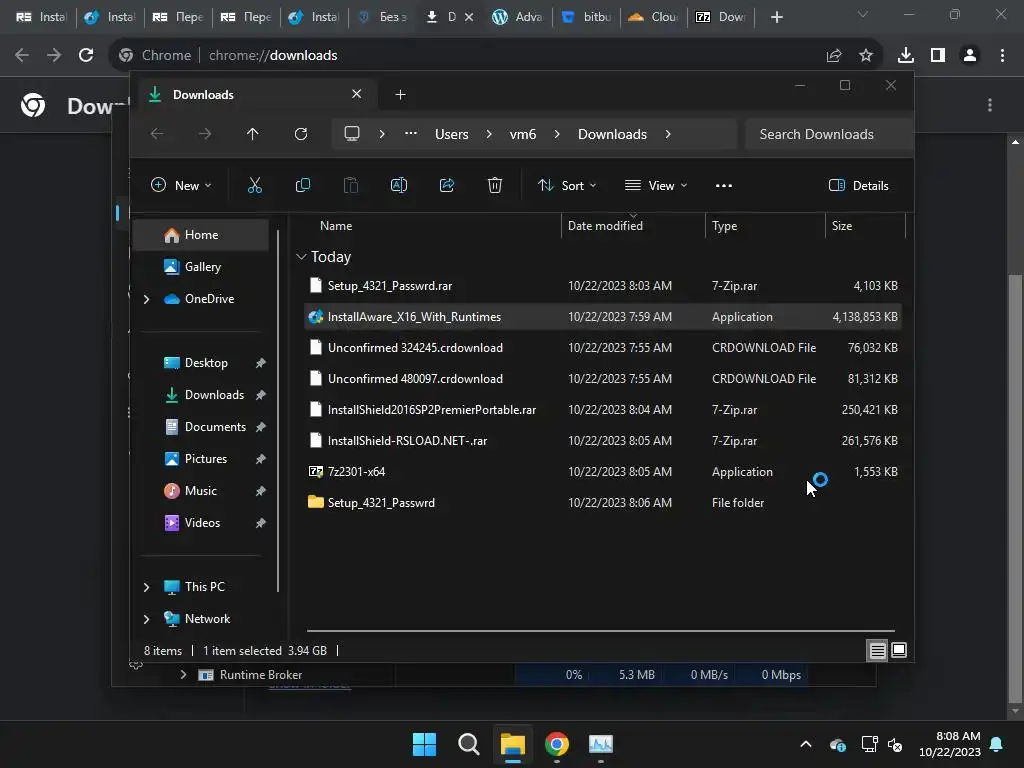The width and height of the screenshot is (1024, 768).
Task: Show hidden breadcrumb path ellipsis in address bar
Action: click(411, 134)
